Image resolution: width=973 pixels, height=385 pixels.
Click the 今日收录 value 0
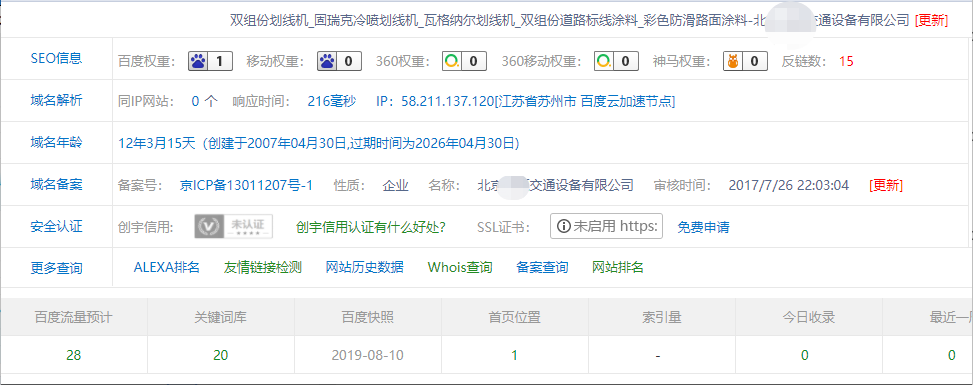tap(805, 356)
